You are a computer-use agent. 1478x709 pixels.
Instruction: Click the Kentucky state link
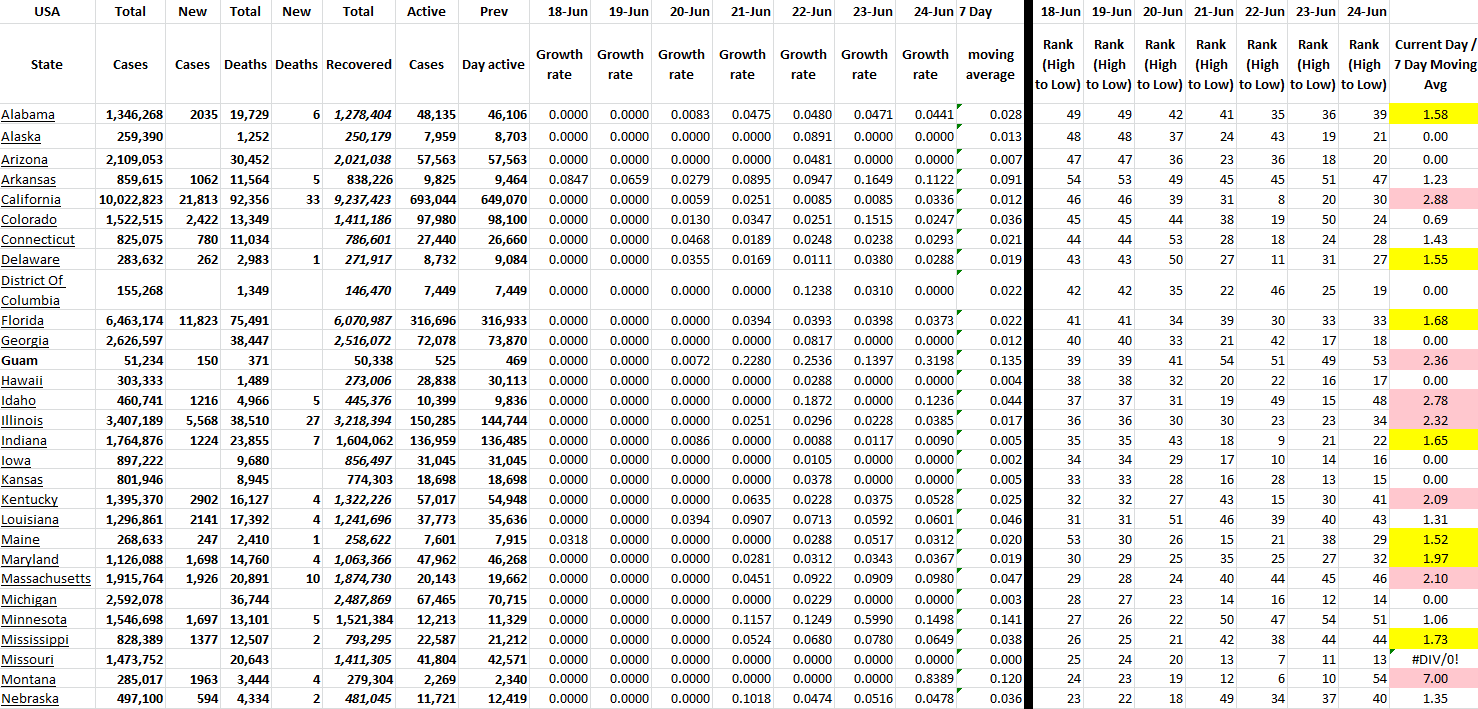[30, 499]
